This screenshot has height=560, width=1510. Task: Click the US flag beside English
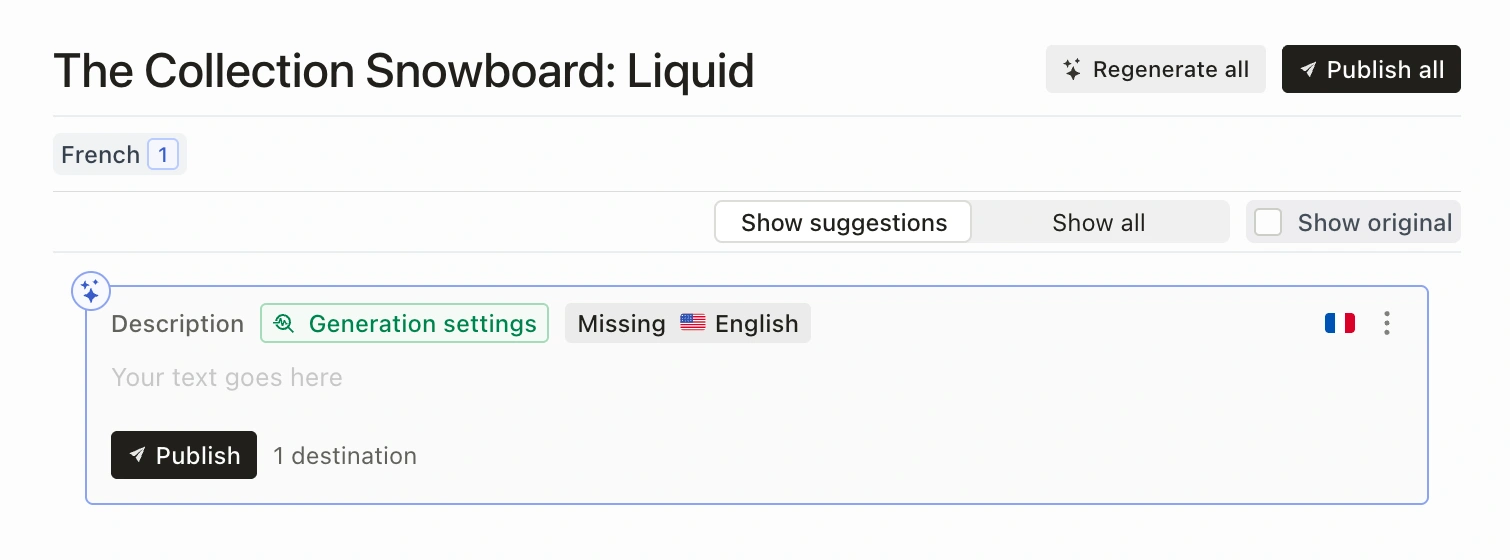(x=692, y=323)
